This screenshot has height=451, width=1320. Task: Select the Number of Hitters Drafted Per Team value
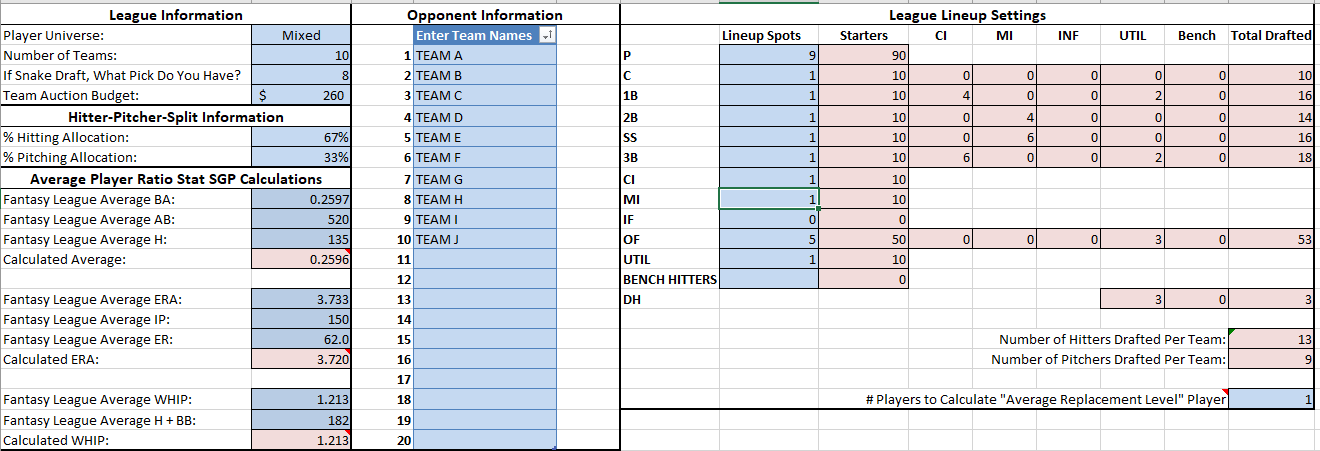click(x=1272, y=340)
